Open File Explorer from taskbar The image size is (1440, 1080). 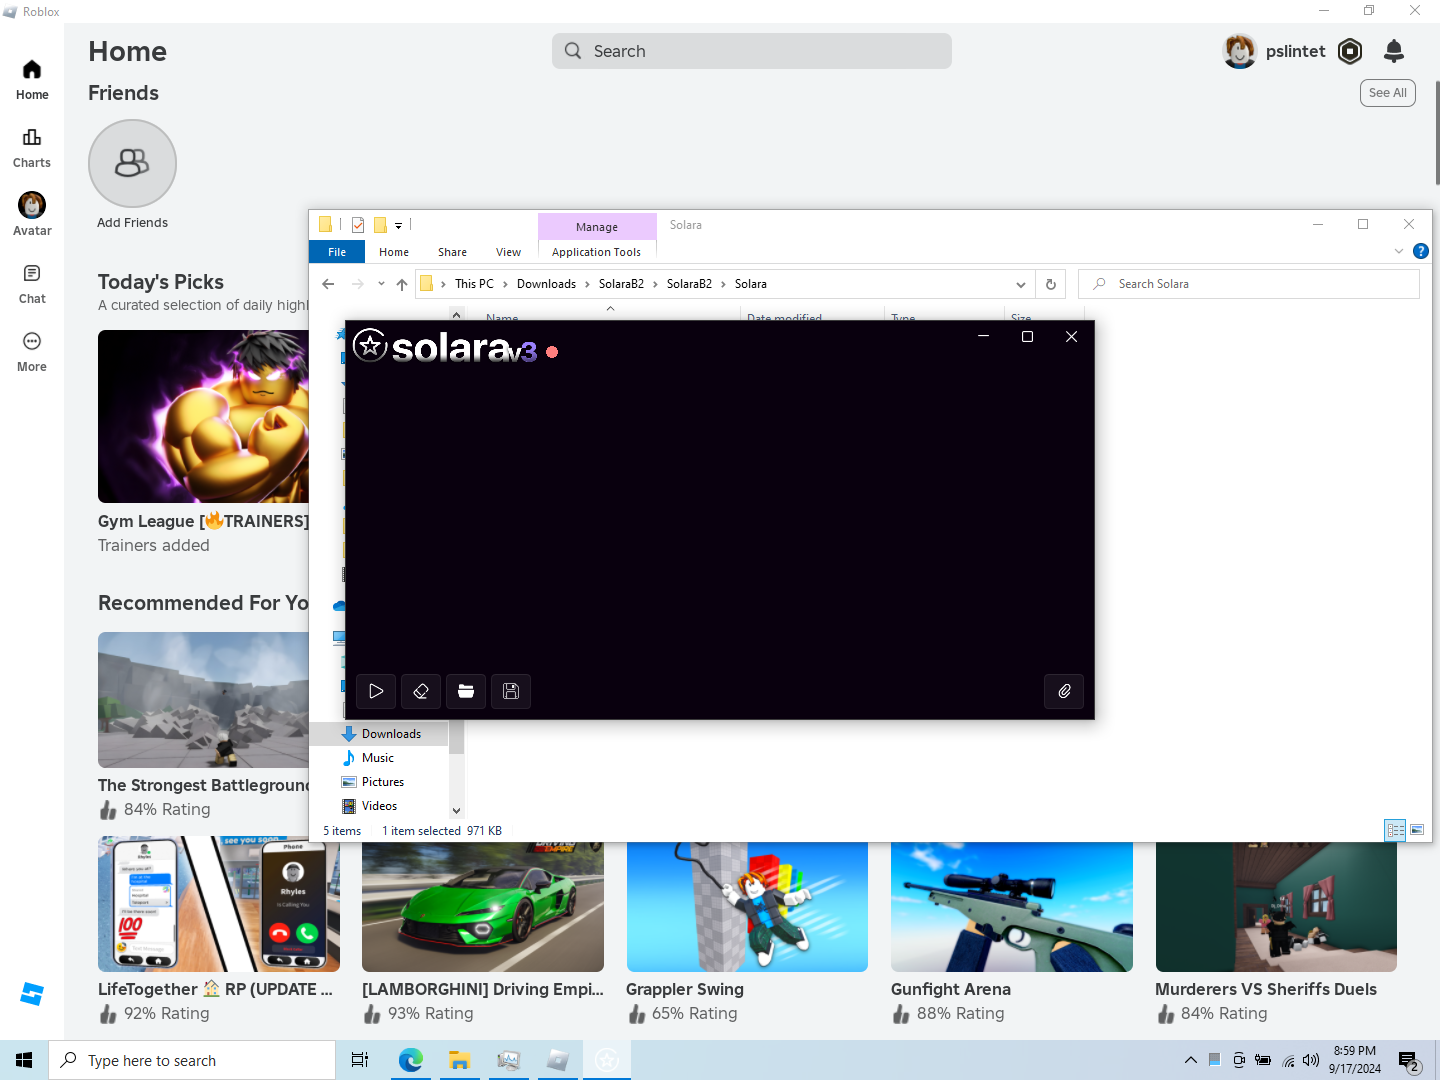click(x=459, y=1060)
